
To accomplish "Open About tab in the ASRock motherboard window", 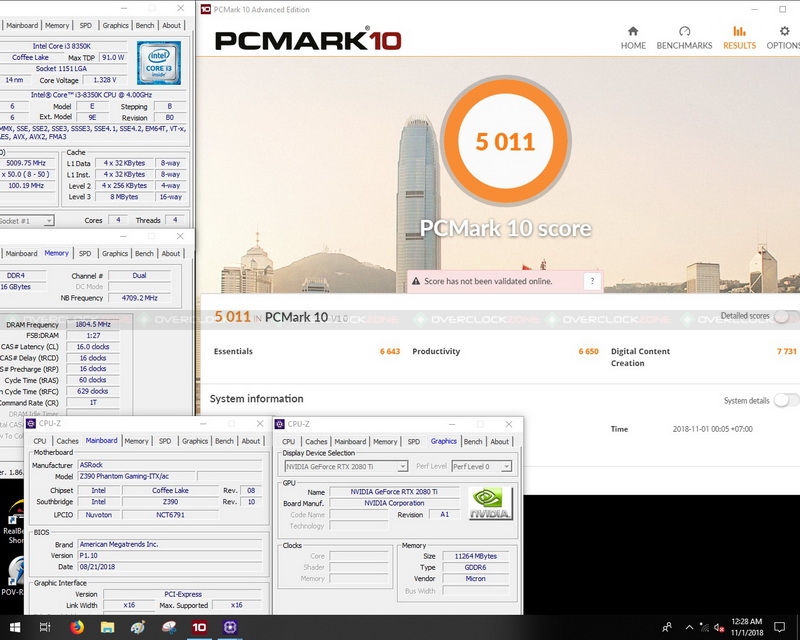I will coord(251,441).
